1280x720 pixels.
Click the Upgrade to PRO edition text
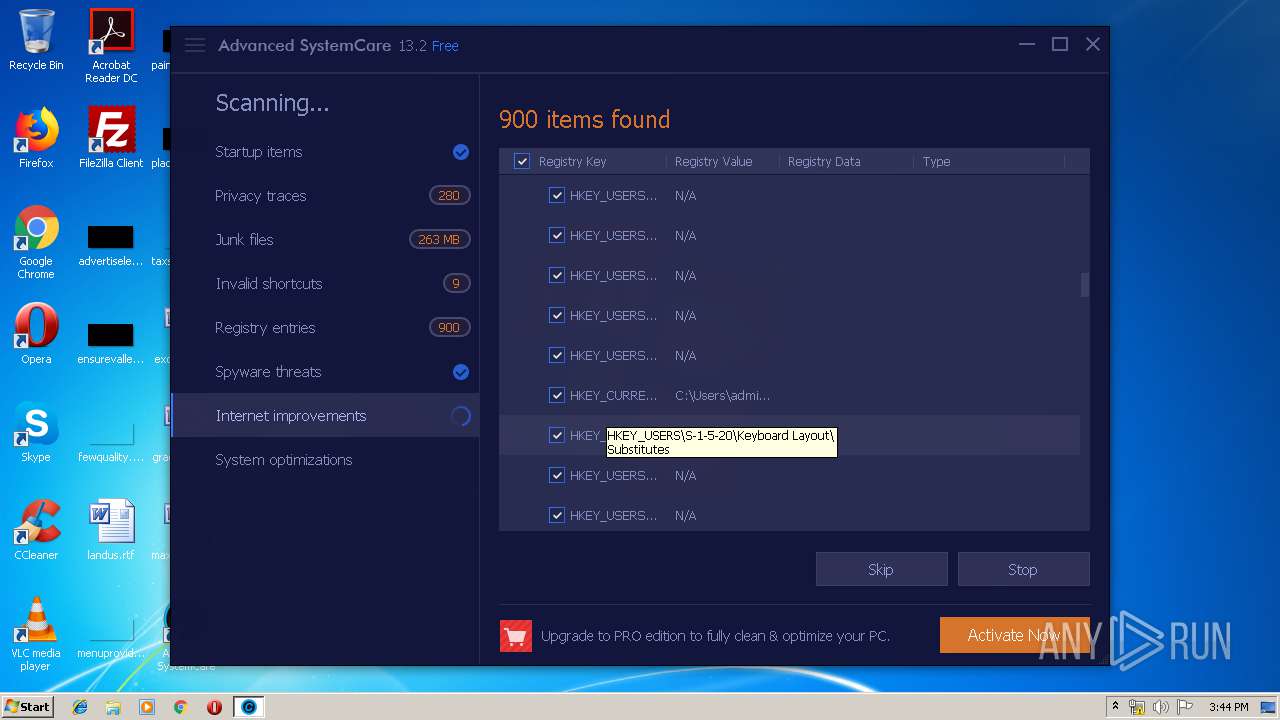point(715,636)
